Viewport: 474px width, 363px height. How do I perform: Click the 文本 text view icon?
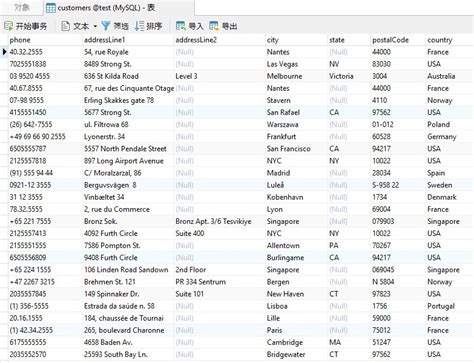[66, 26]
